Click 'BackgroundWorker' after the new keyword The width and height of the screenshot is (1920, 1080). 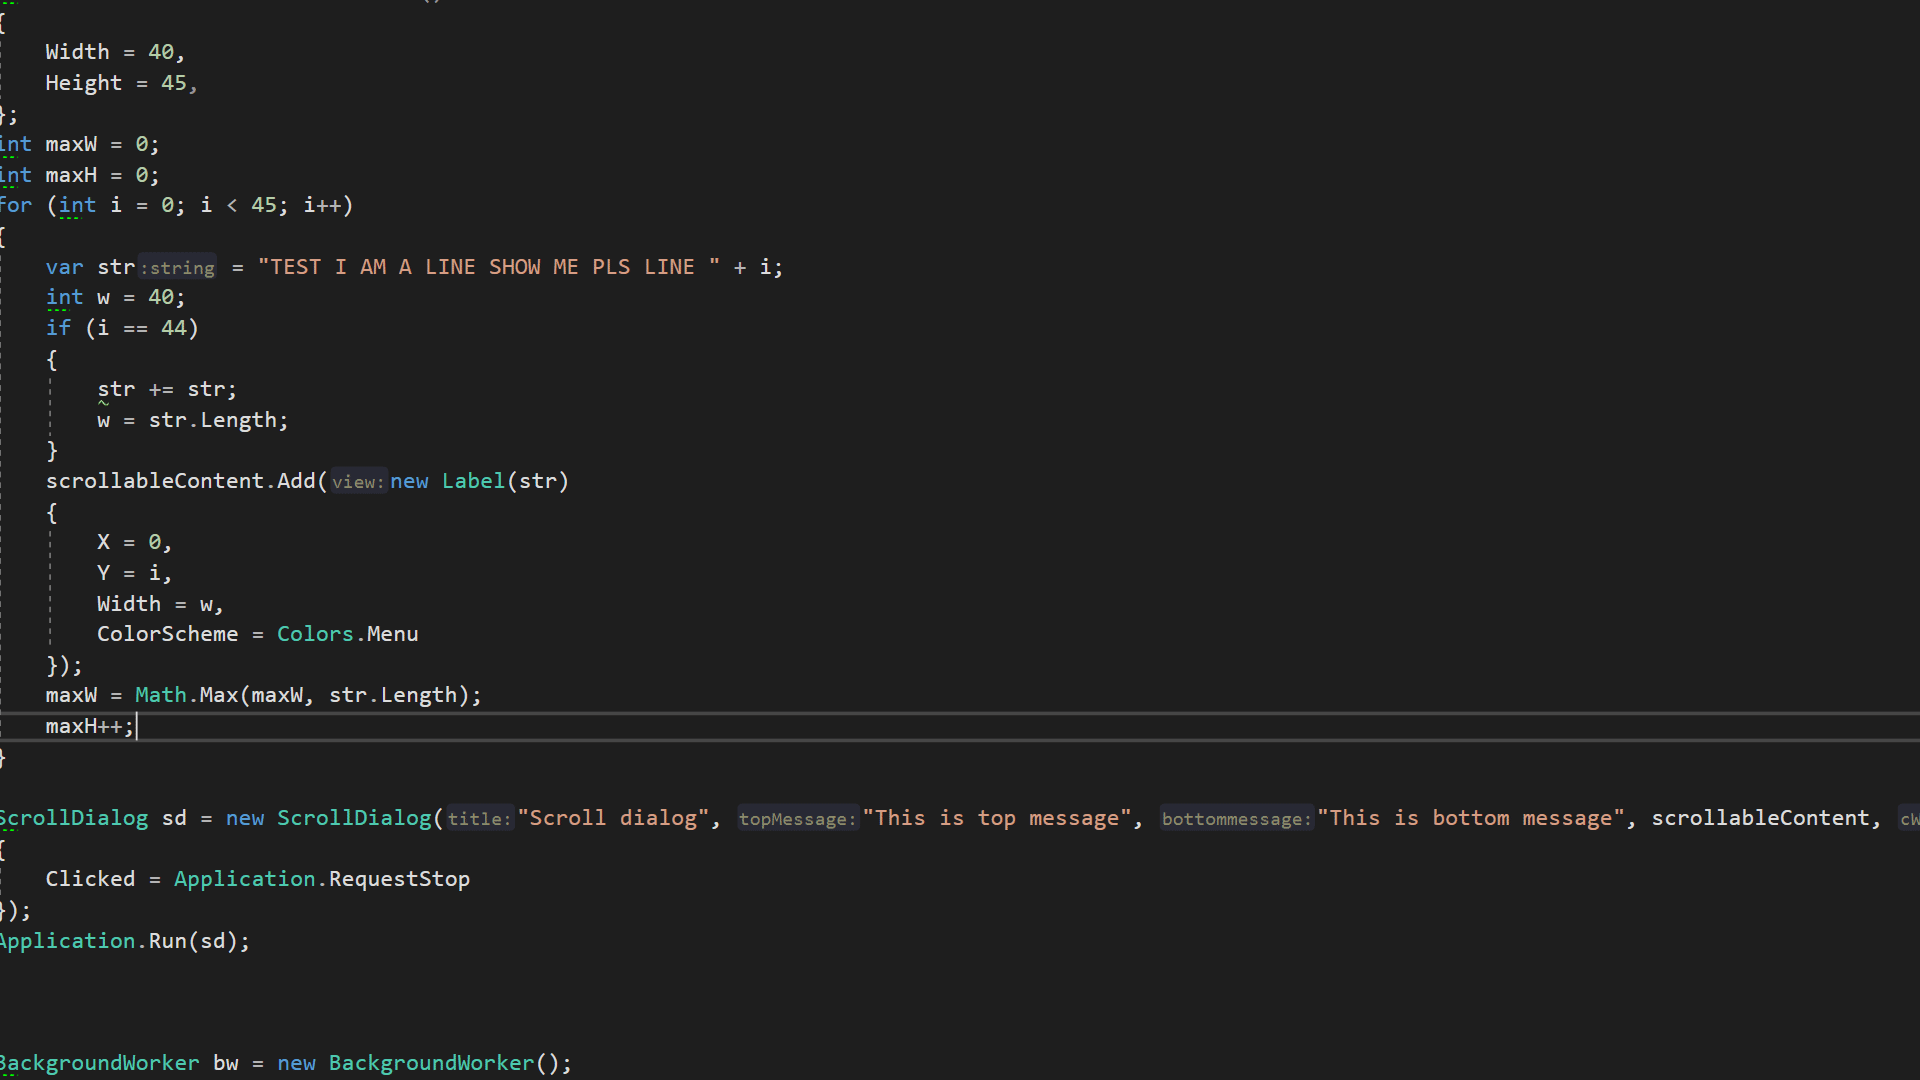432,1063
